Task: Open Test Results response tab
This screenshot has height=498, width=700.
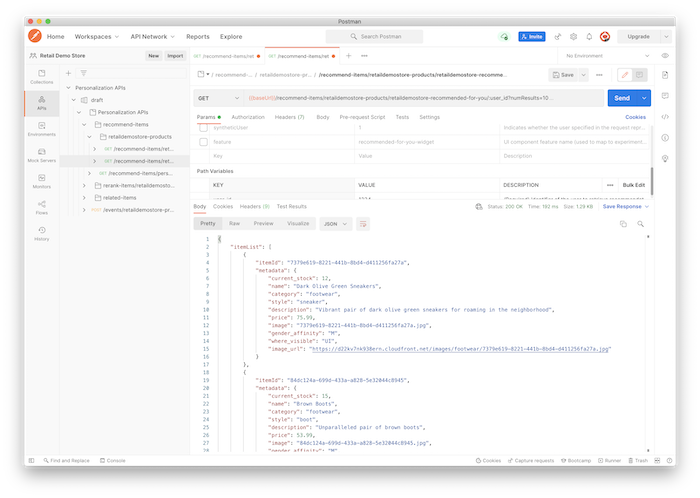Action: click(292, 207)
